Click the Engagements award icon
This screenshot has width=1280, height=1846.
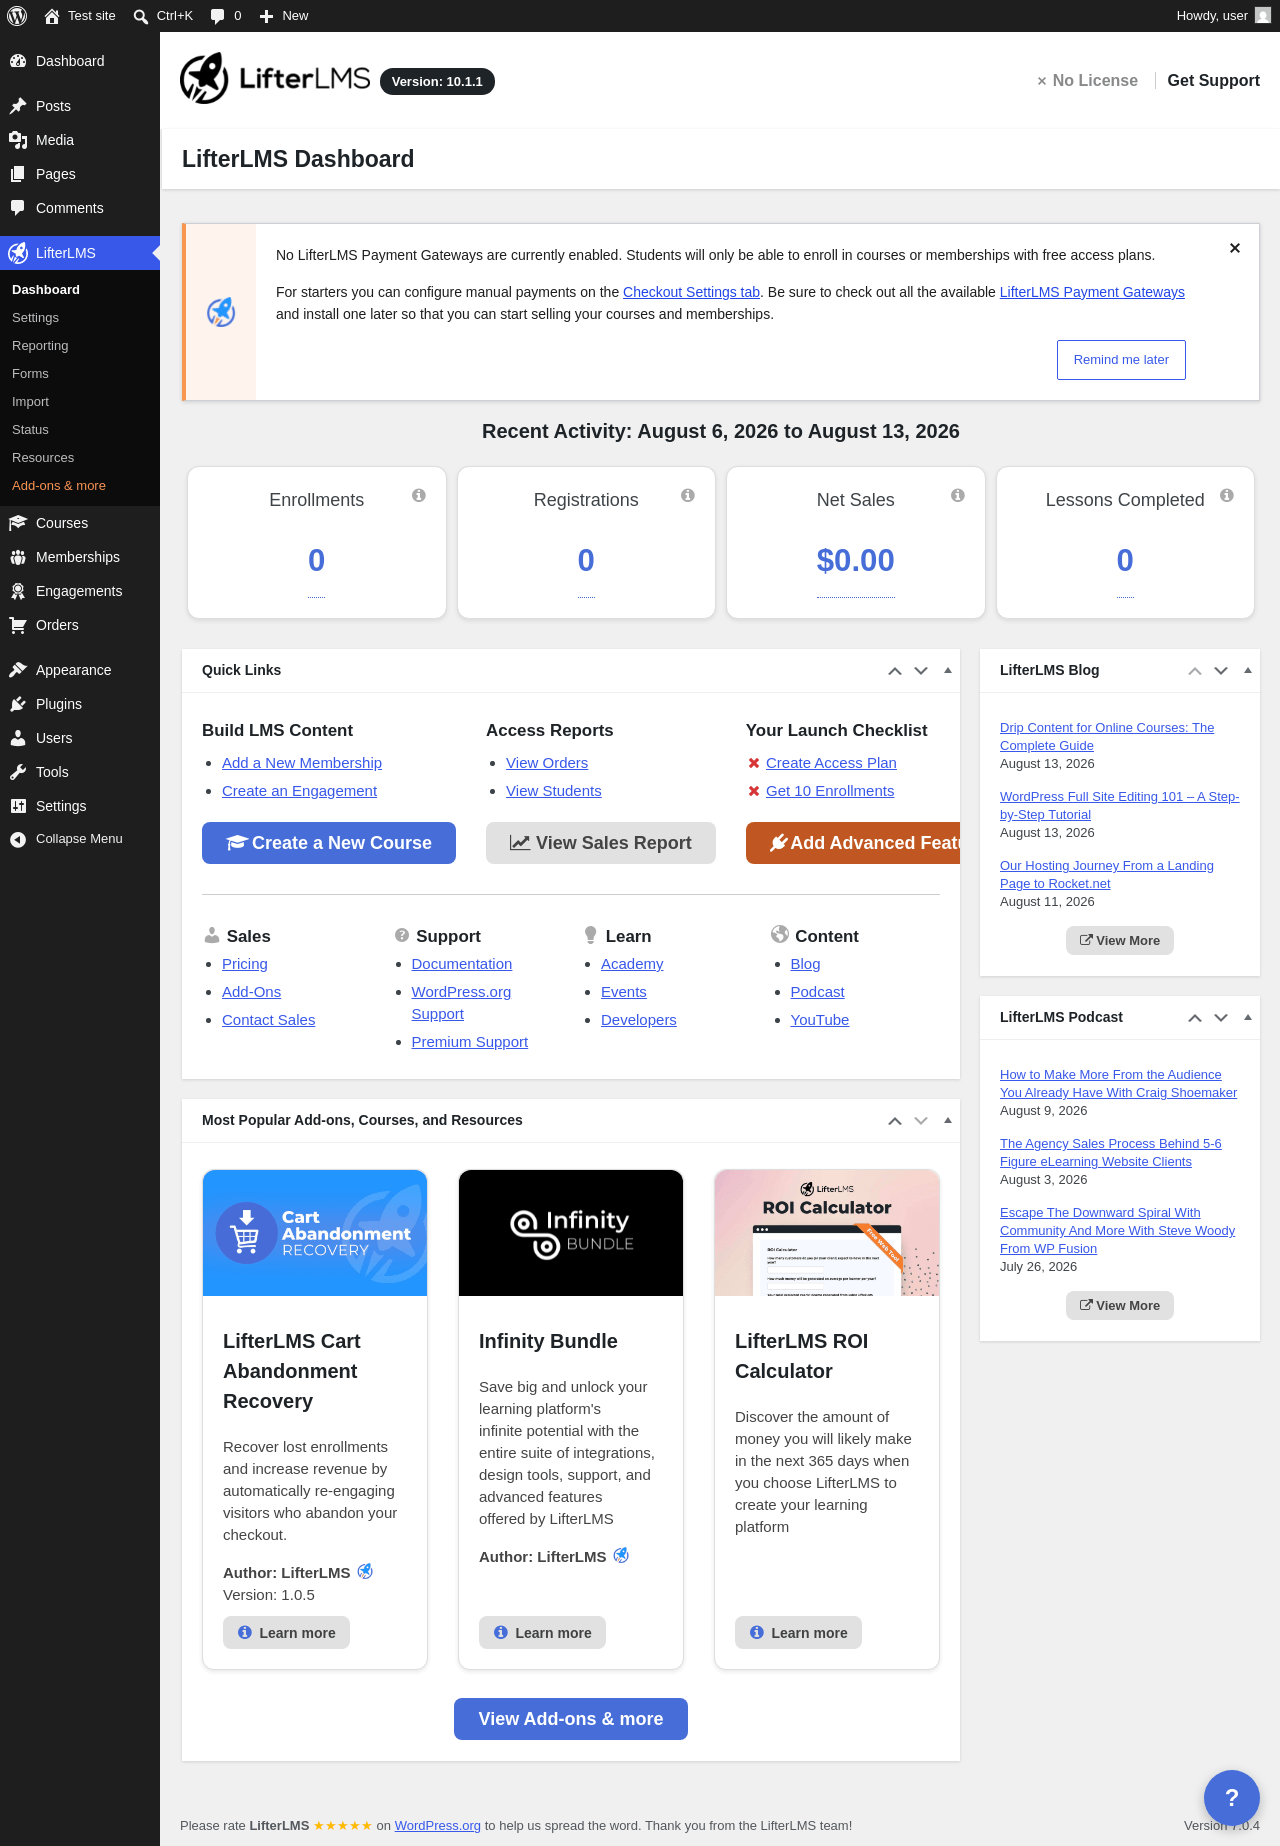(x=18, y=591)
